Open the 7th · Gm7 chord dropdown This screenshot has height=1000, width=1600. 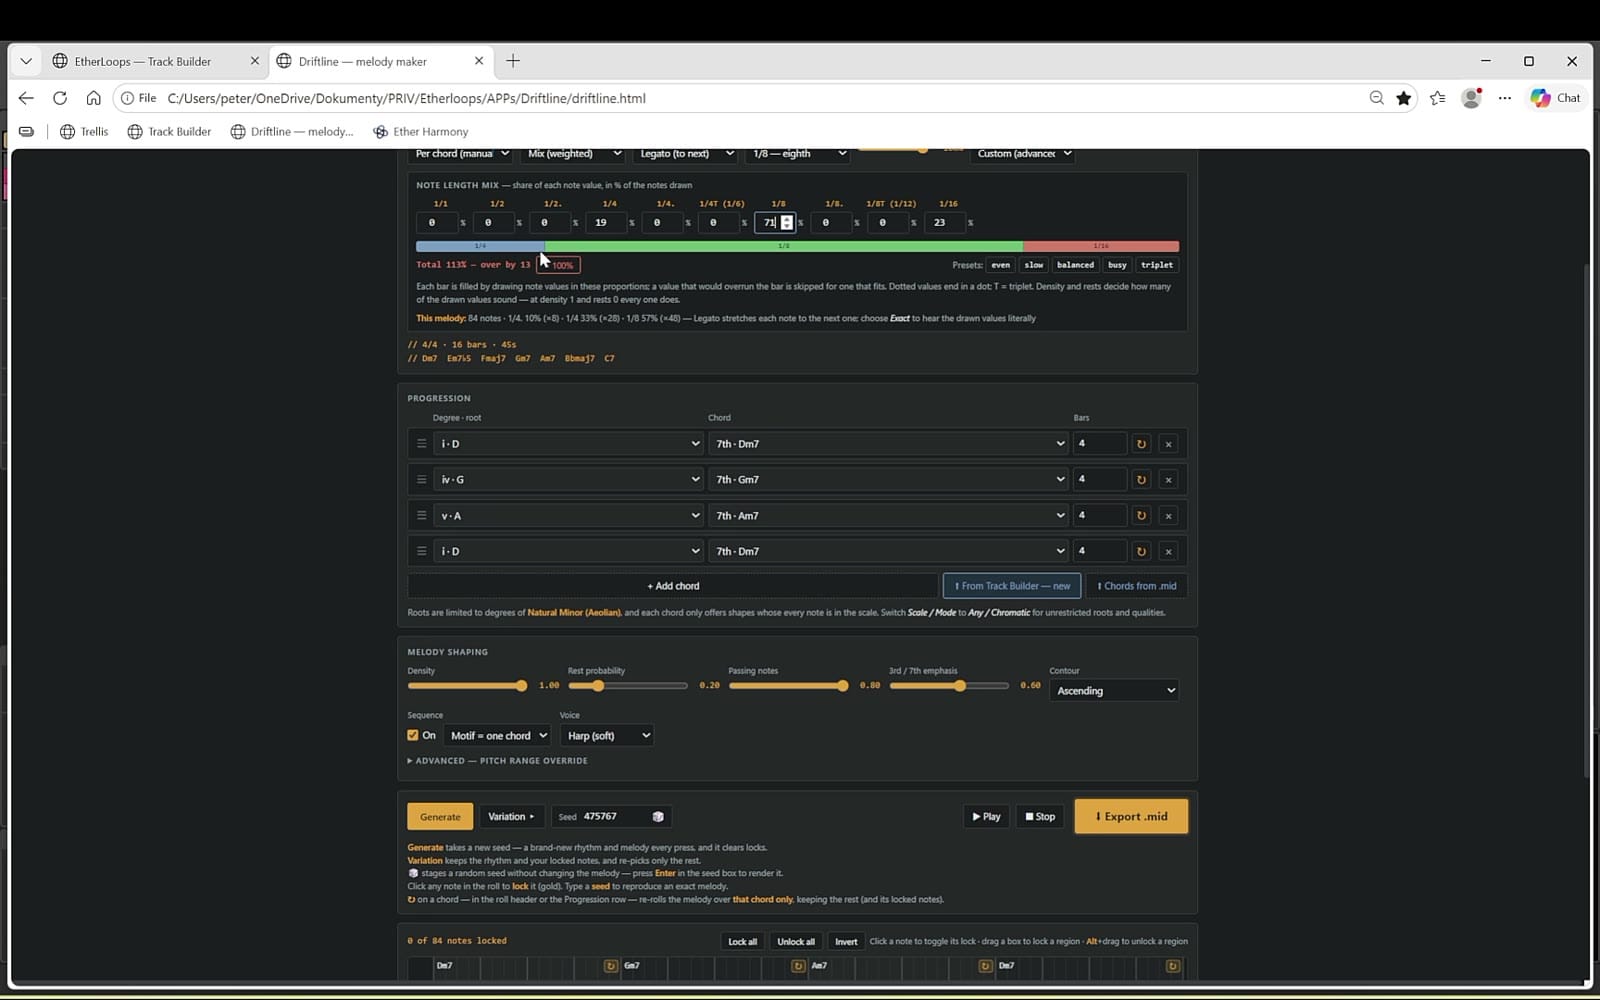point(889,480)
